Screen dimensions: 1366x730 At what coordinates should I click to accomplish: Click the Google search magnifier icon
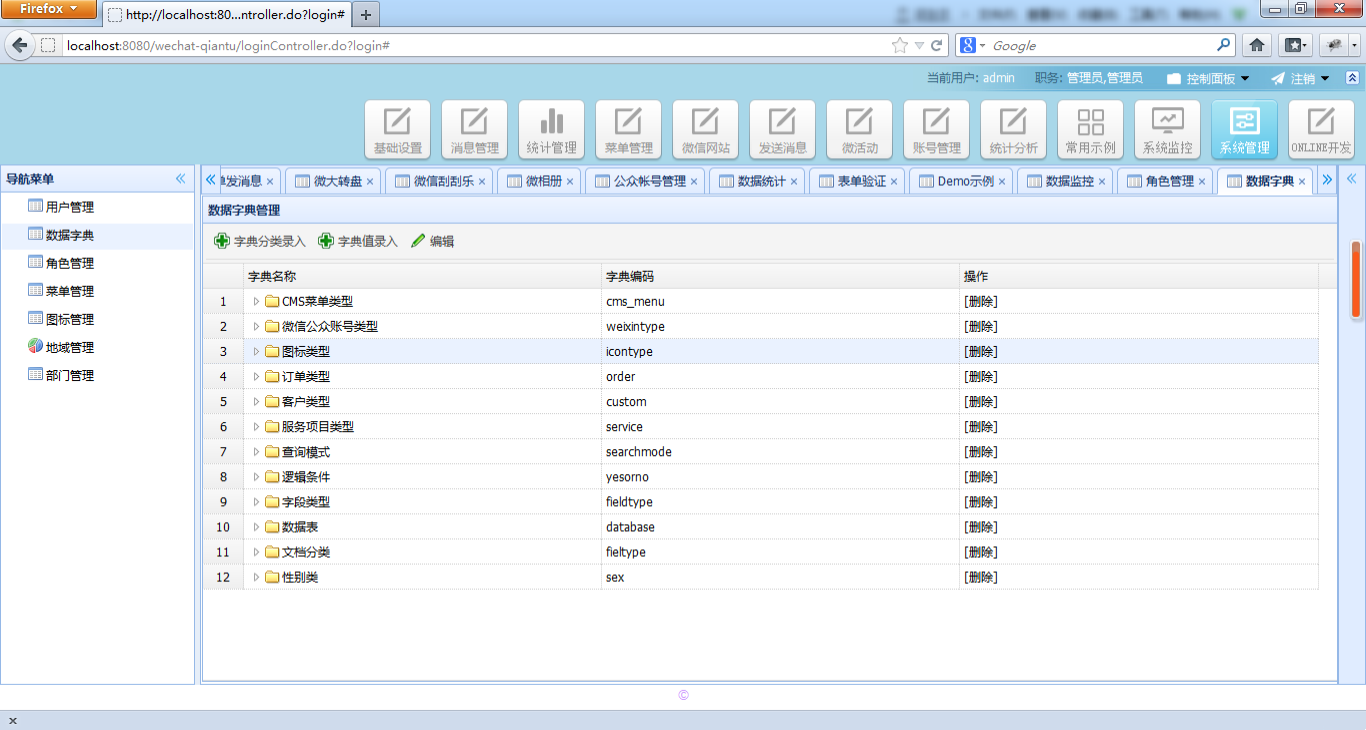(x=1223, y=45)
